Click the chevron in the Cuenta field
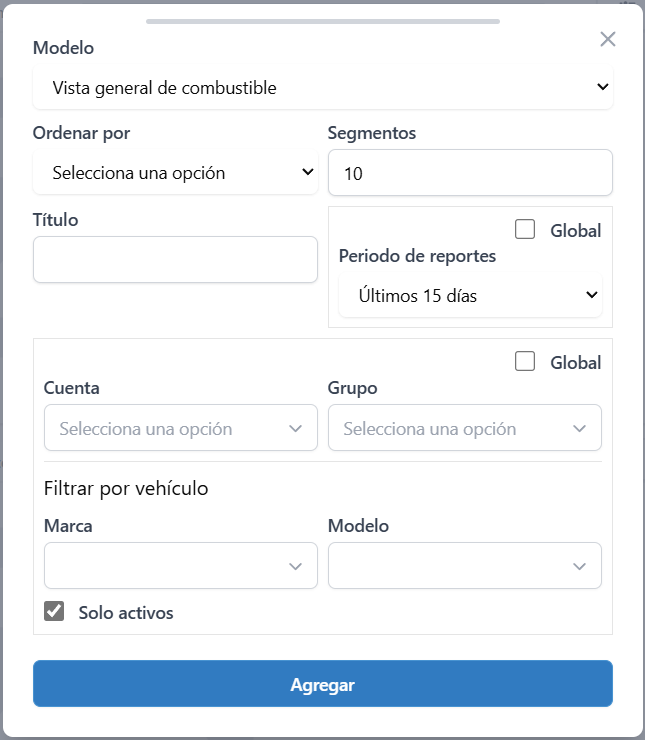Image resolution: width=645 pixels, height=740 pixels. 296,428
